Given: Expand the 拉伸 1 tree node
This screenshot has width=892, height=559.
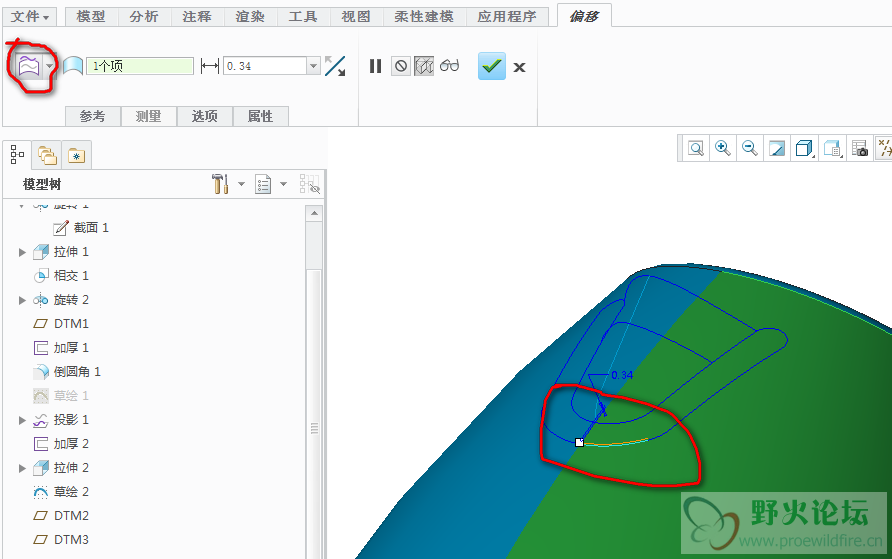Looking at the screenshot, I should click(22, 252).
